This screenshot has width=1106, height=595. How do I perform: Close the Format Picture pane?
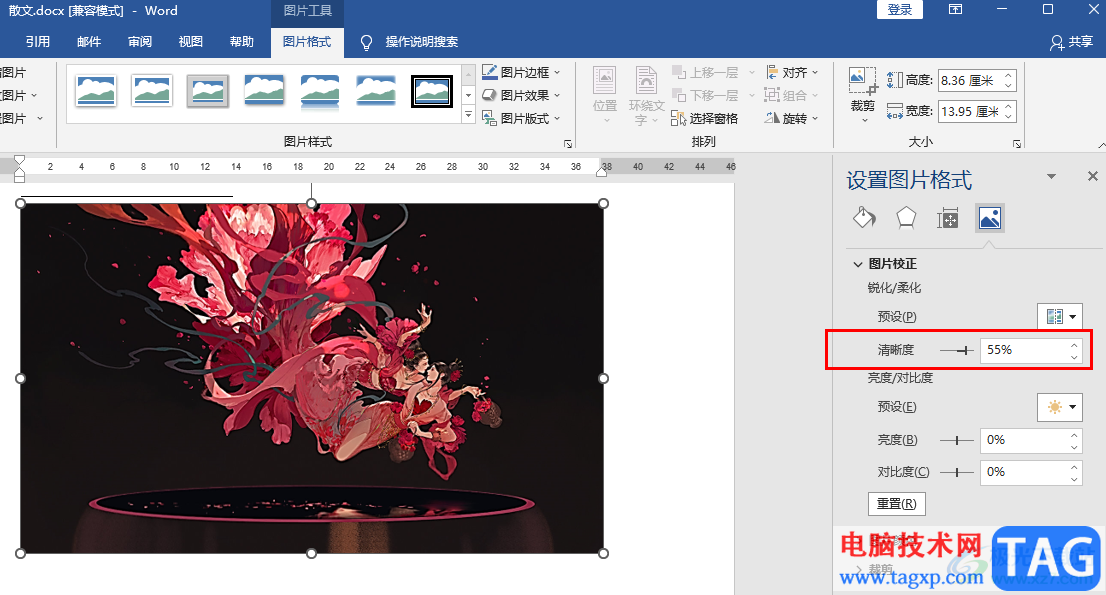(x=1093, y=176)
